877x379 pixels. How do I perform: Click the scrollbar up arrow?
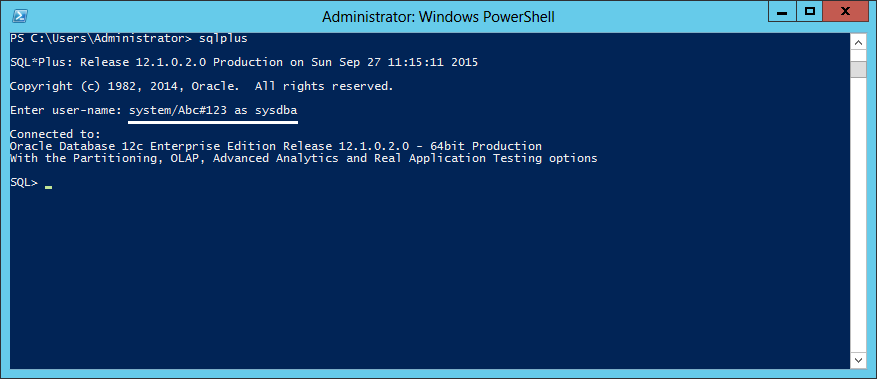click(x=858, y=42)
